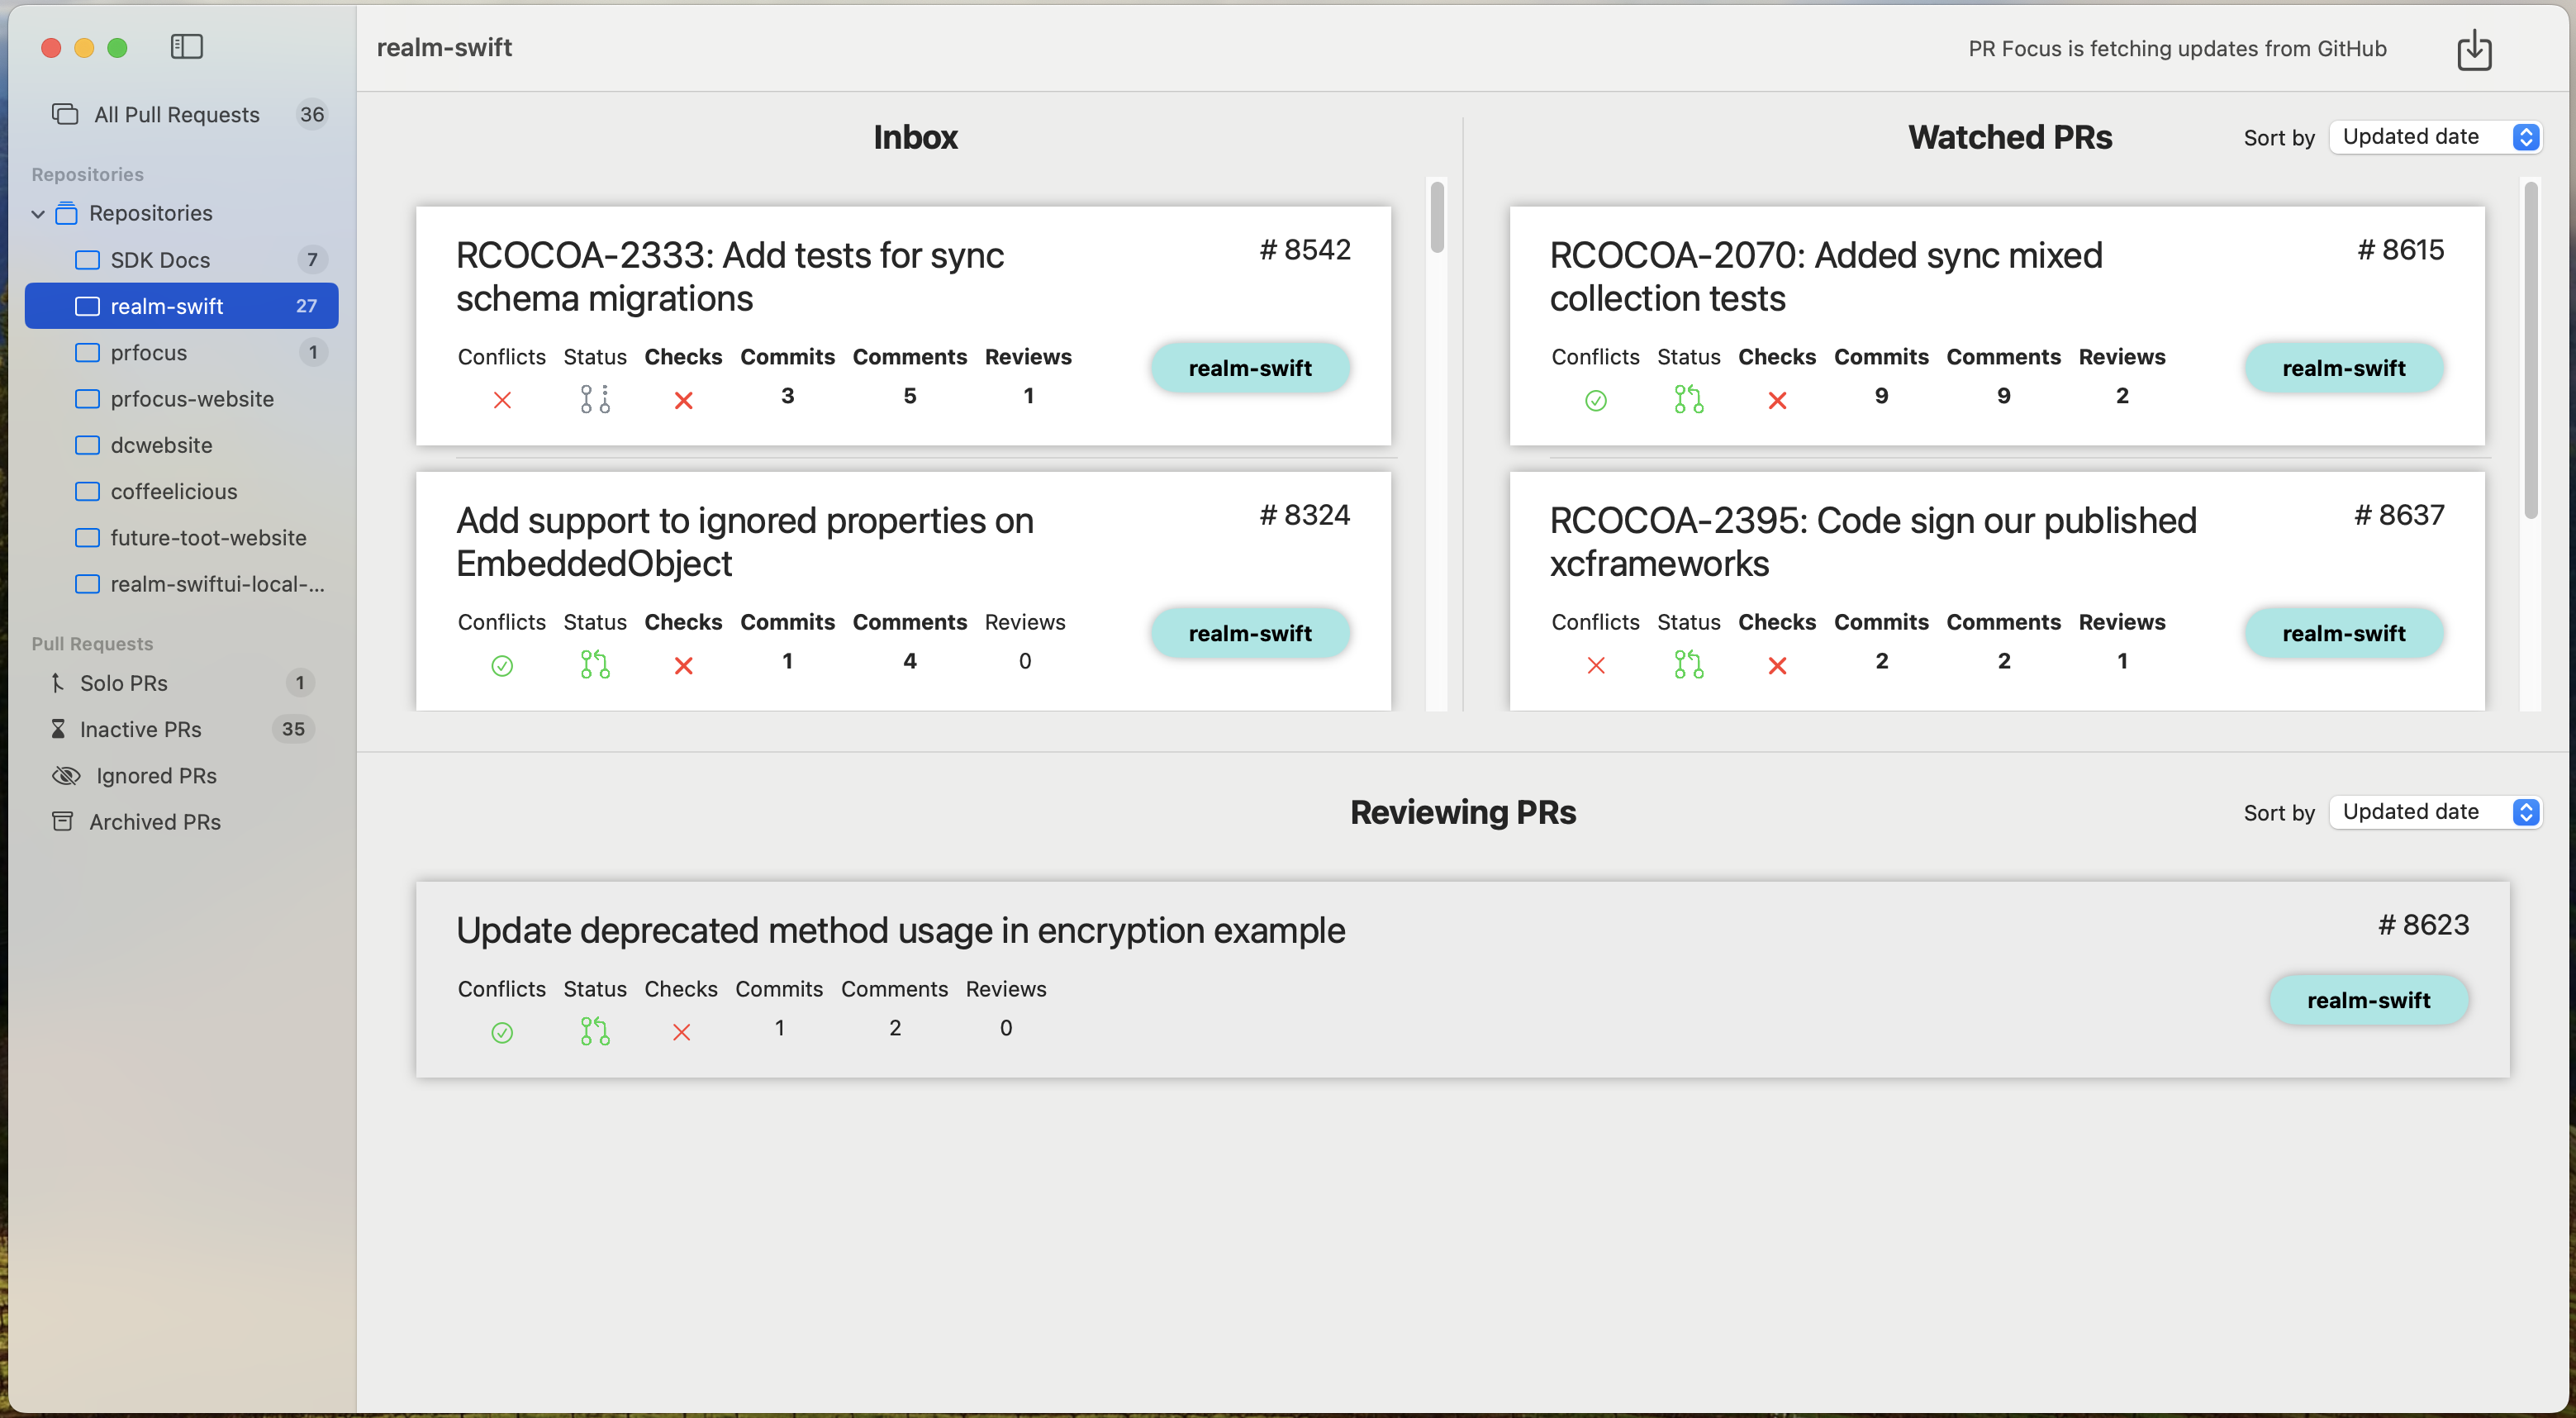Click the green no-conflicts checkmark on PR 8324

[x=502, y=665]
